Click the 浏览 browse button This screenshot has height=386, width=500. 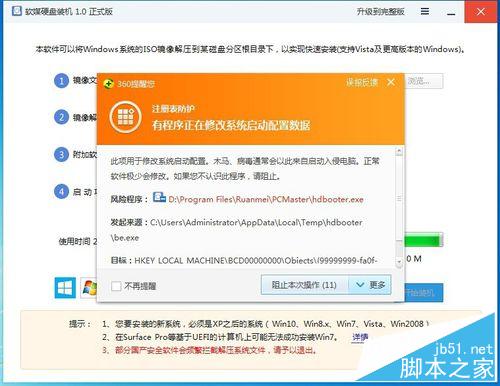click(424, 81)
